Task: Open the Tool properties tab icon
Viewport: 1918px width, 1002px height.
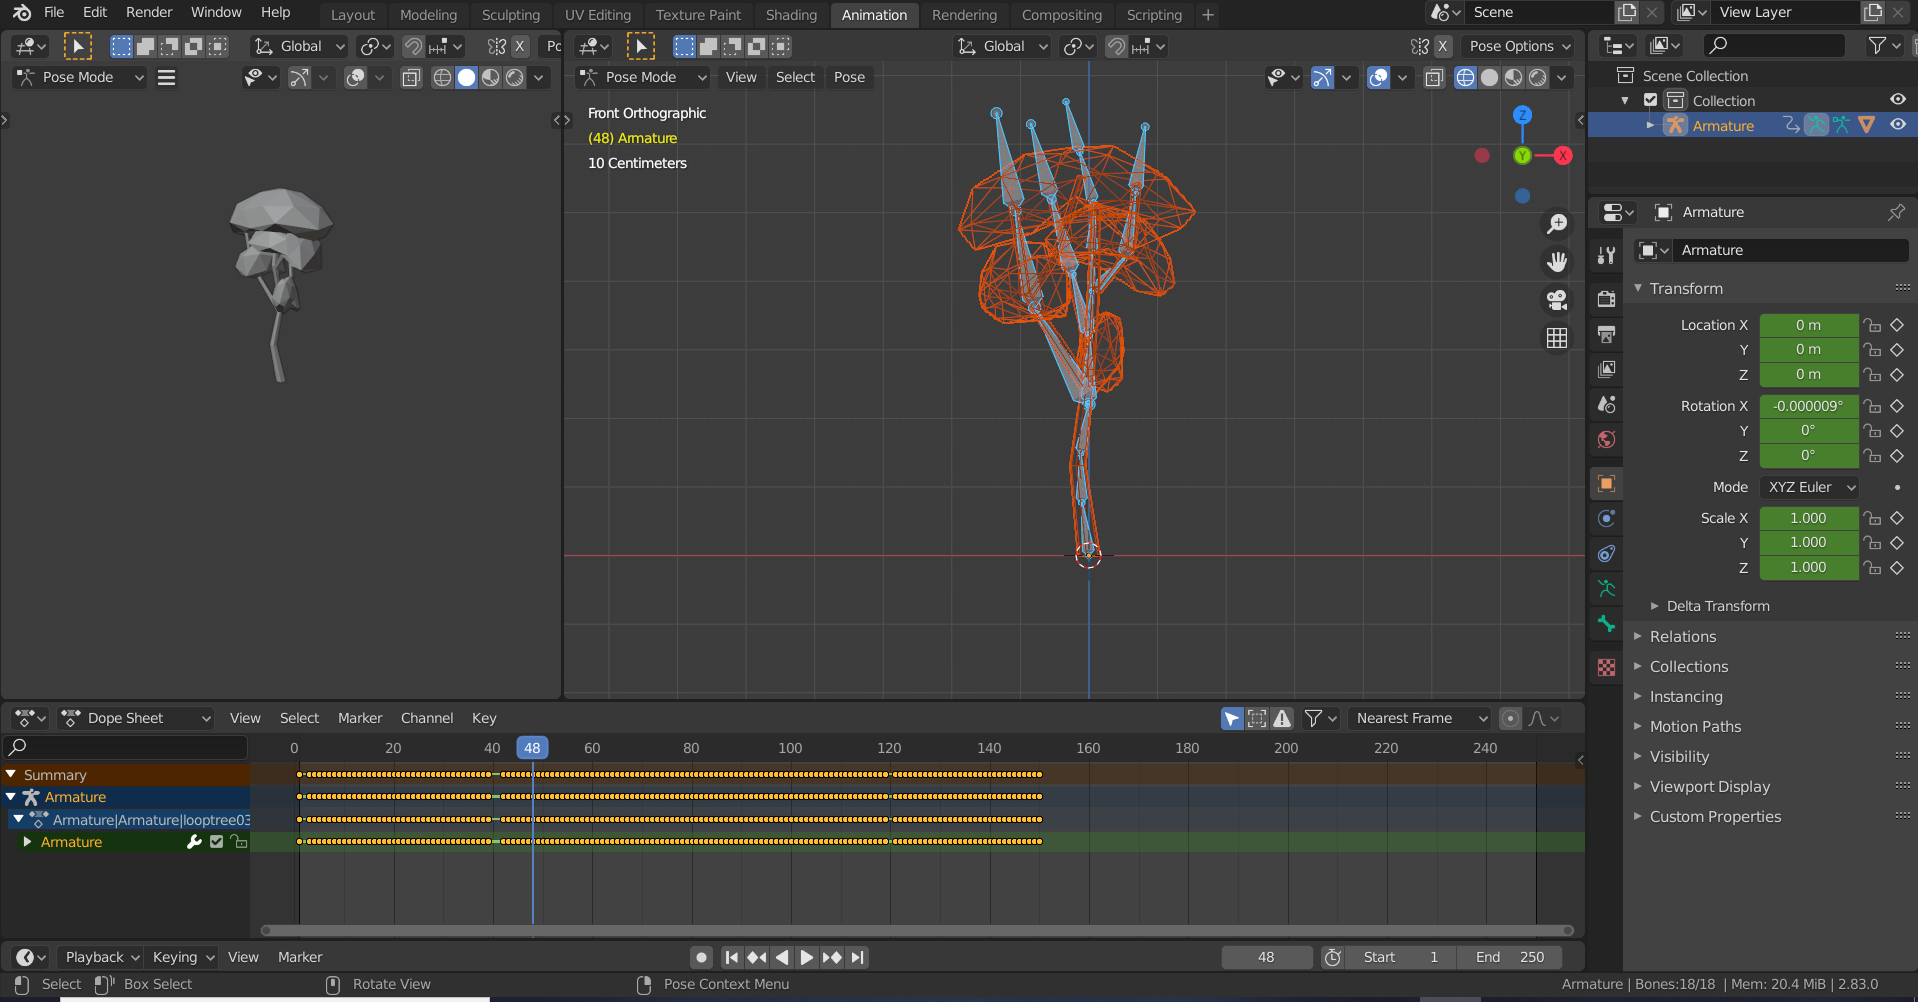Action: click(x=1606, y=255)
